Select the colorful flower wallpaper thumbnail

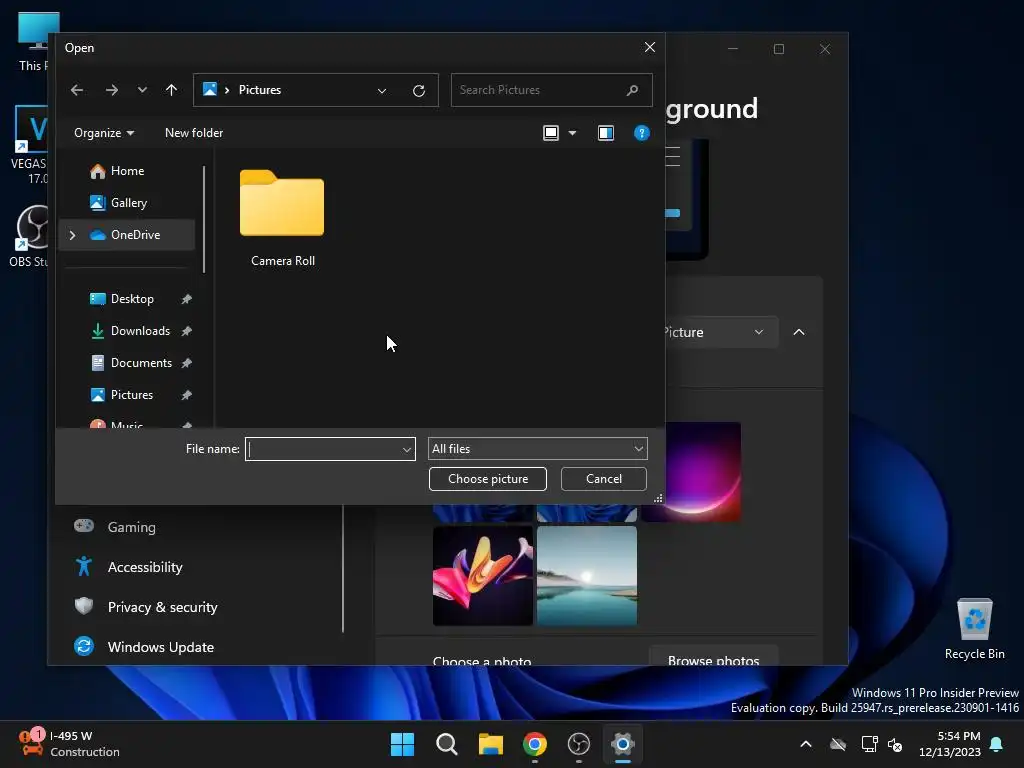pyautogui.click(x=483, y=576)
